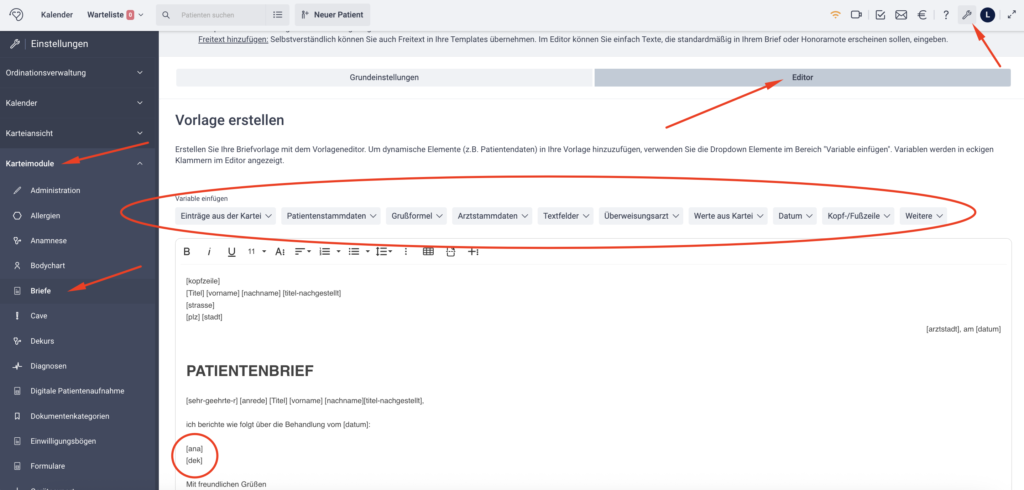
Task: Expand Ordinationsverwaltung in sidebar
Action: 79,73
